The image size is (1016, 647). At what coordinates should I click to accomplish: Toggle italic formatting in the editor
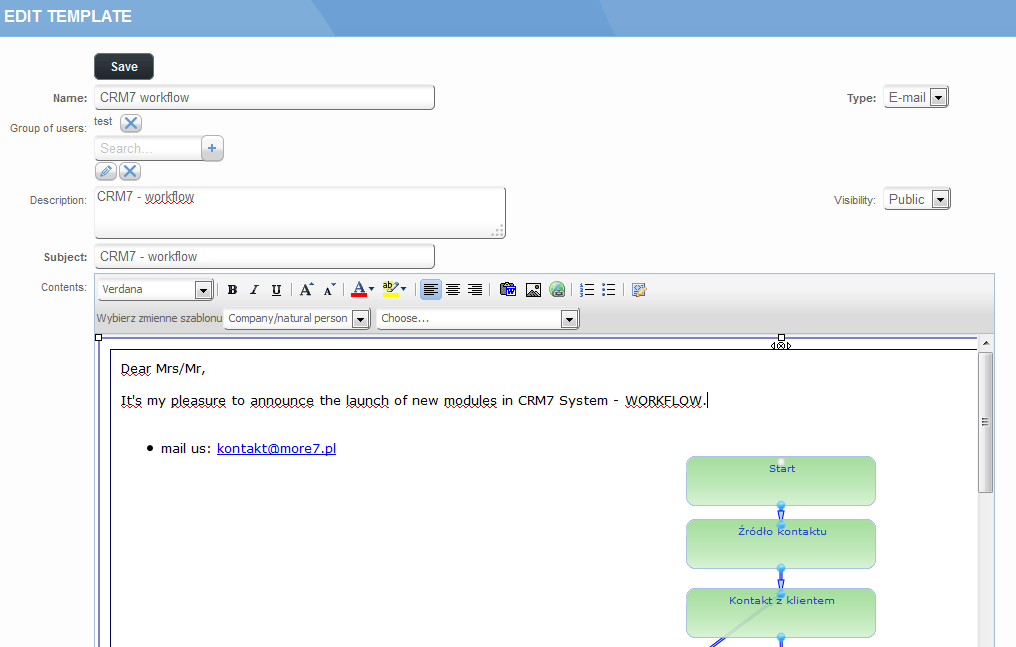click(x=254, y=289)
